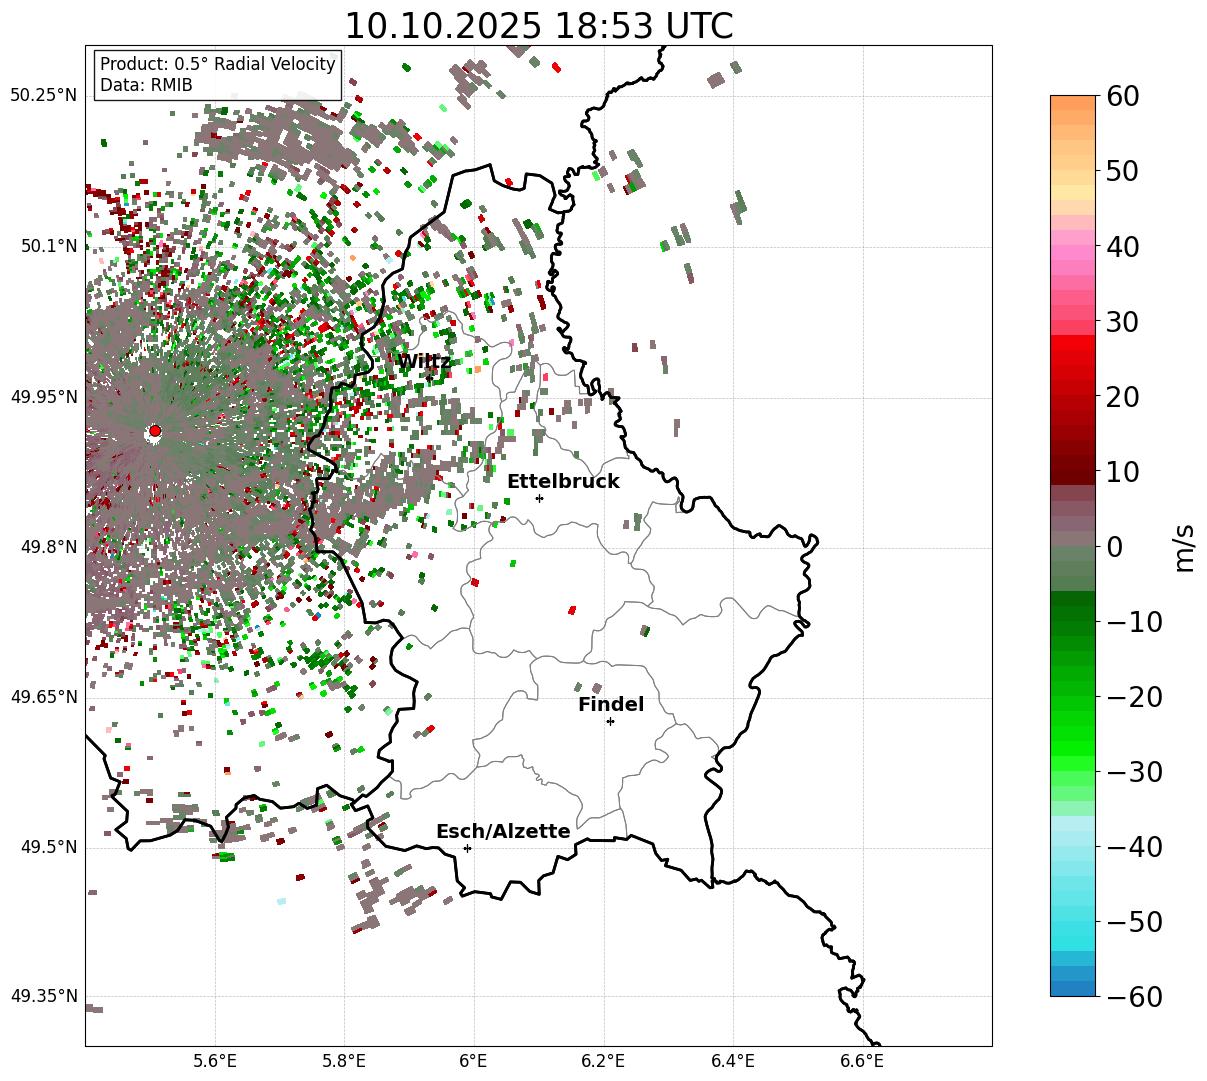Click the 50.1°N latitude tick label
This screenshot has width=1207, height=1081.
[x=48, y=246]
